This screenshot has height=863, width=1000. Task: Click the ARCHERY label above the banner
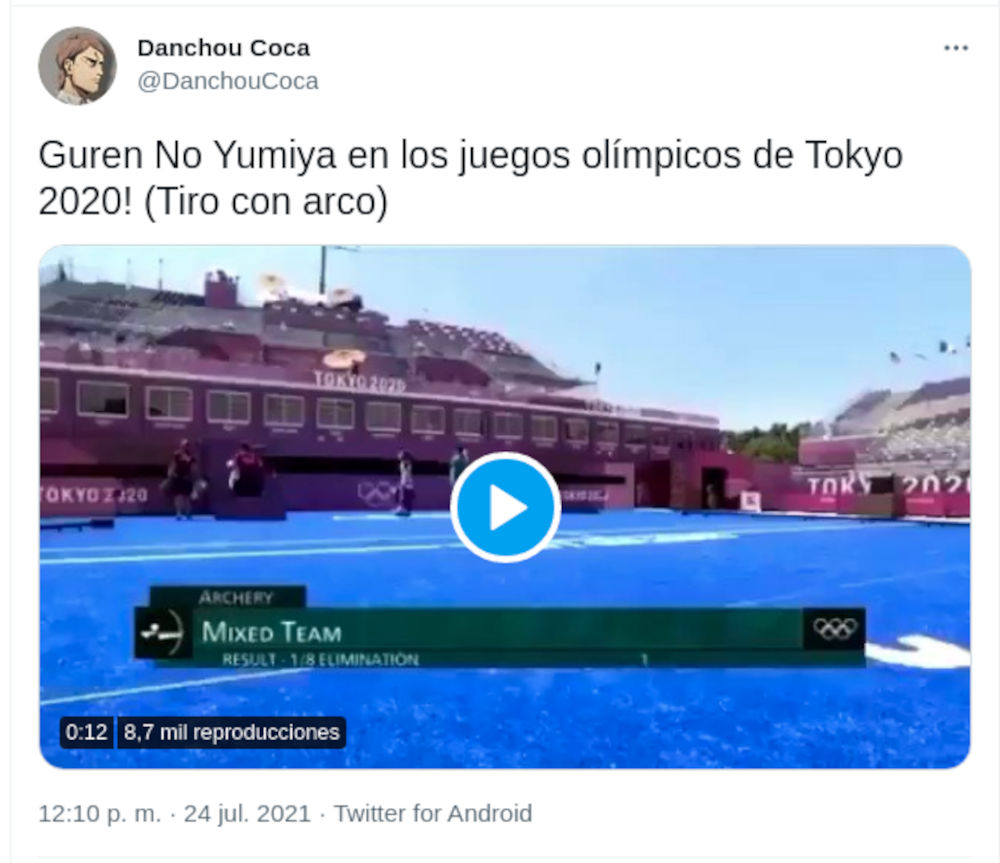point(235,598)
